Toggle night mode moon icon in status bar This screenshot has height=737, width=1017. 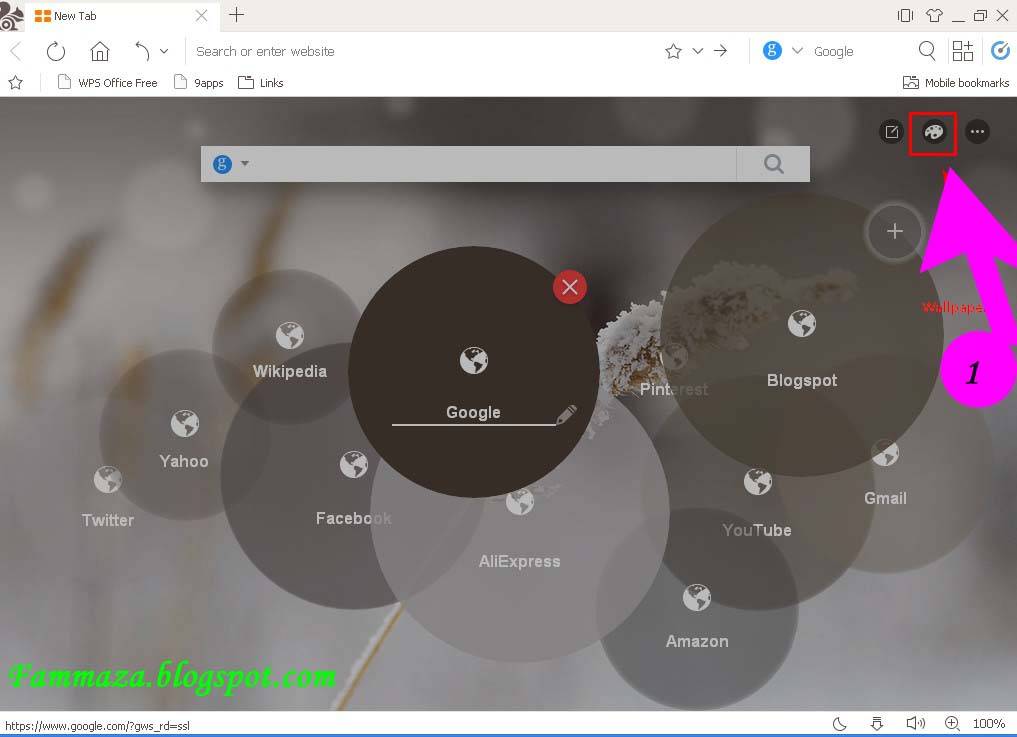(x=840, y=723)
